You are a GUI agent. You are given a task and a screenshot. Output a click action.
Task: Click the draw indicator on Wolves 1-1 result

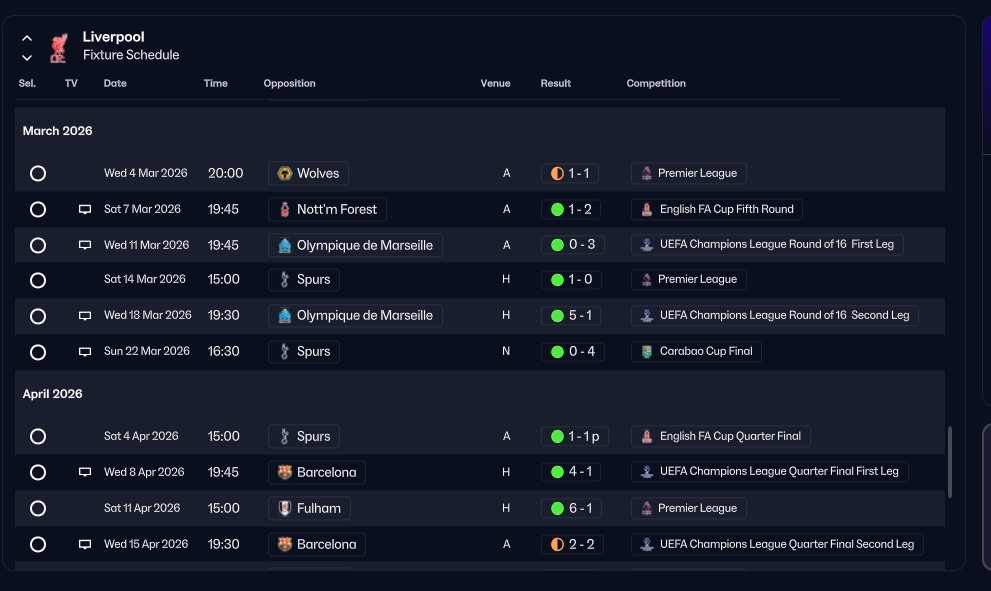pyautogui.click(x=557, y=173)
